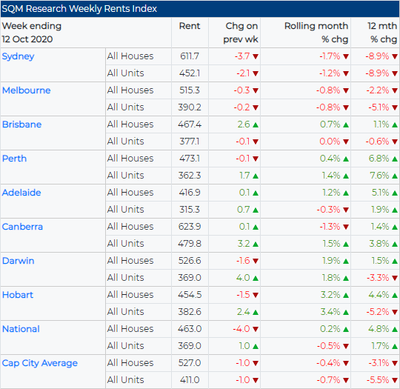Click green up arrow next to Perth units 7.6%
The width and height of the screenshot is (400, 389).
395,176
